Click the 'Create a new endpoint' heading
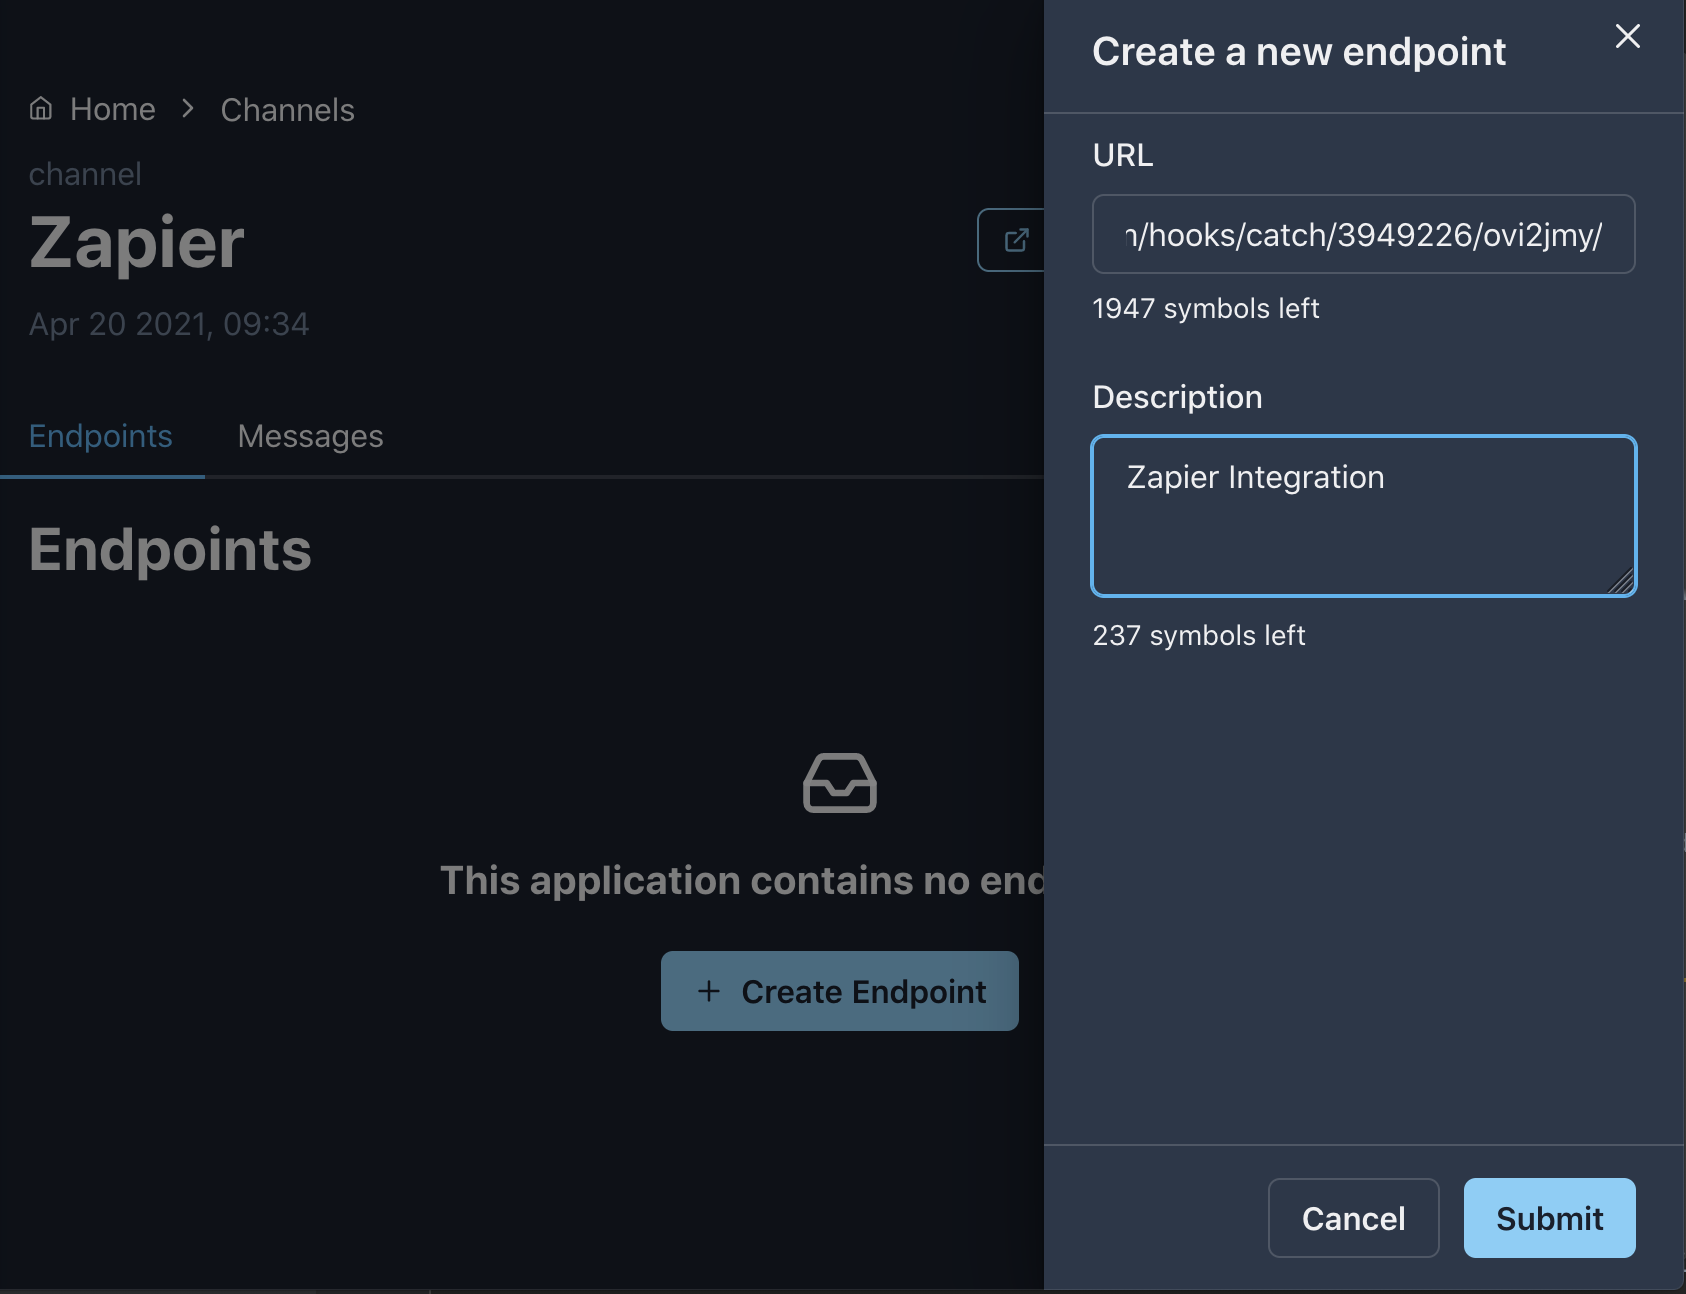 coord(1298,51)
